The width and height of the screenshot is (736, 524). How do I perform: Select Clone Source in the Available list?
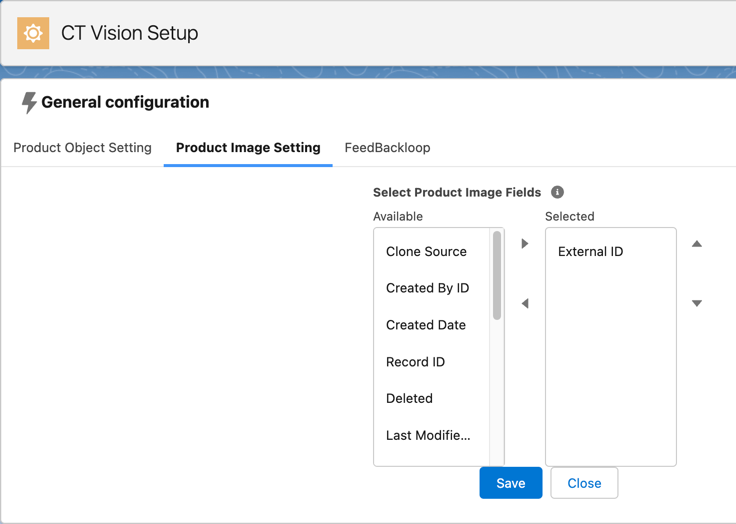point(426,252)
